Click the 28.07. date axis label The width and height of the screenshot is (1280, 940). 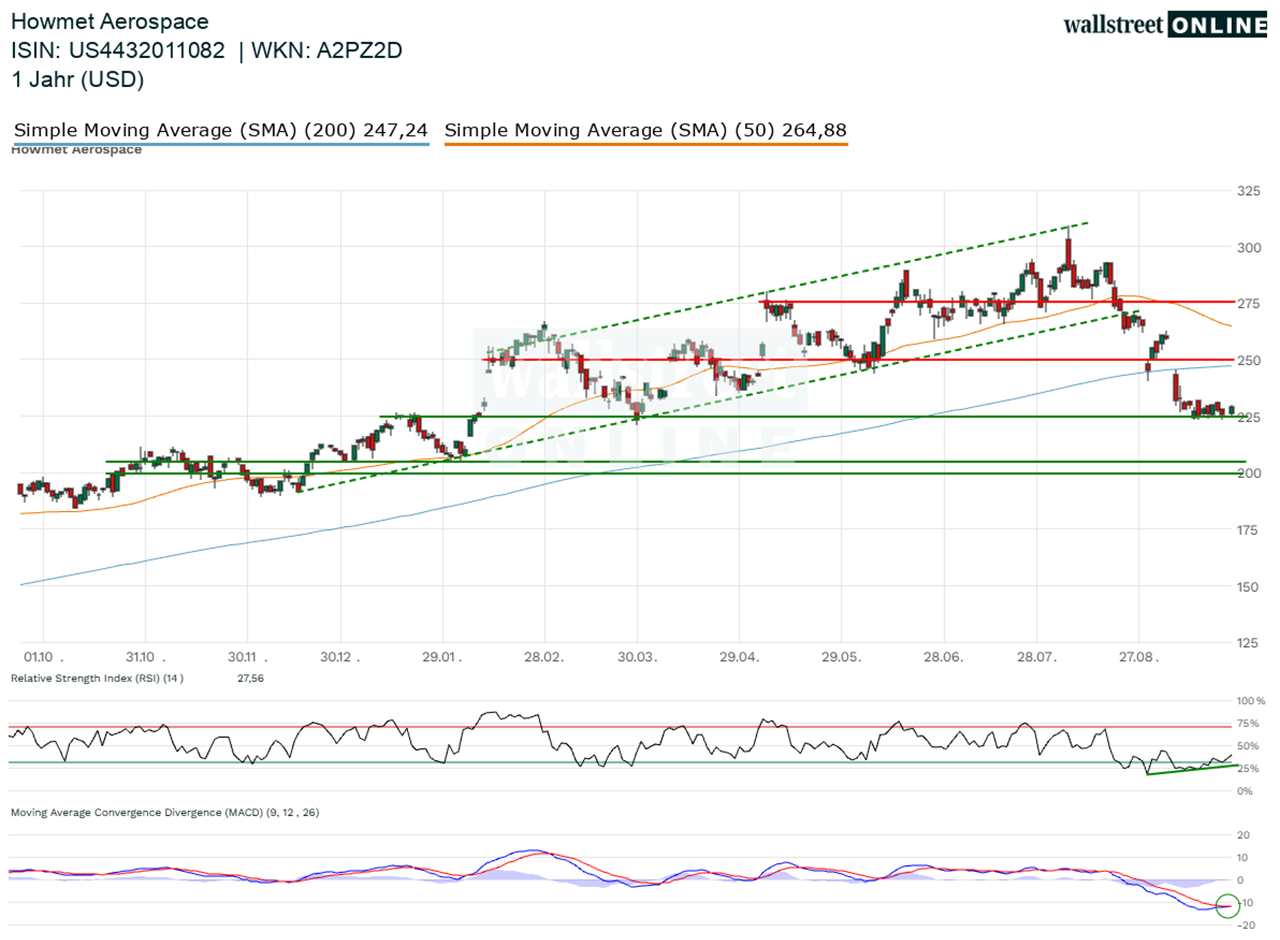(x=1036, y=657)
